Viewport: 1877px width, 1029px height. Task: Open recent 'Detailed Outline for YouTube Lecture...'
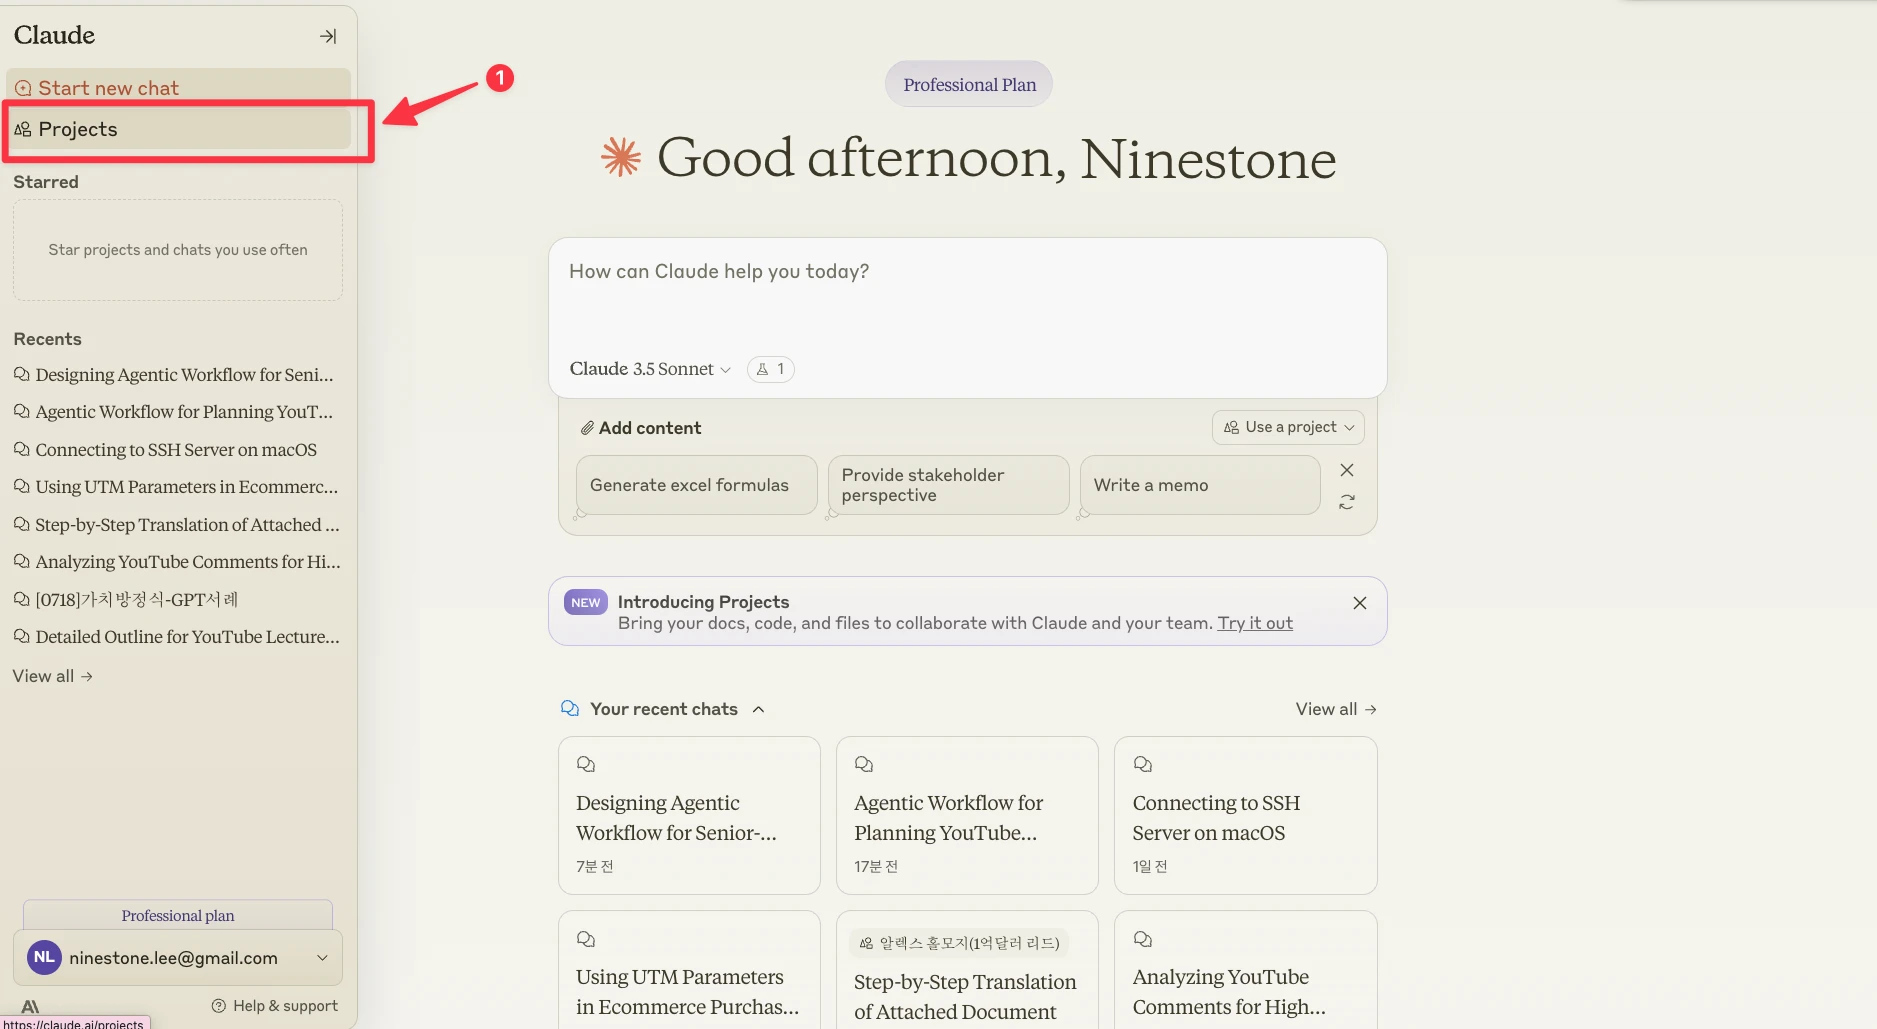(176, 637)
